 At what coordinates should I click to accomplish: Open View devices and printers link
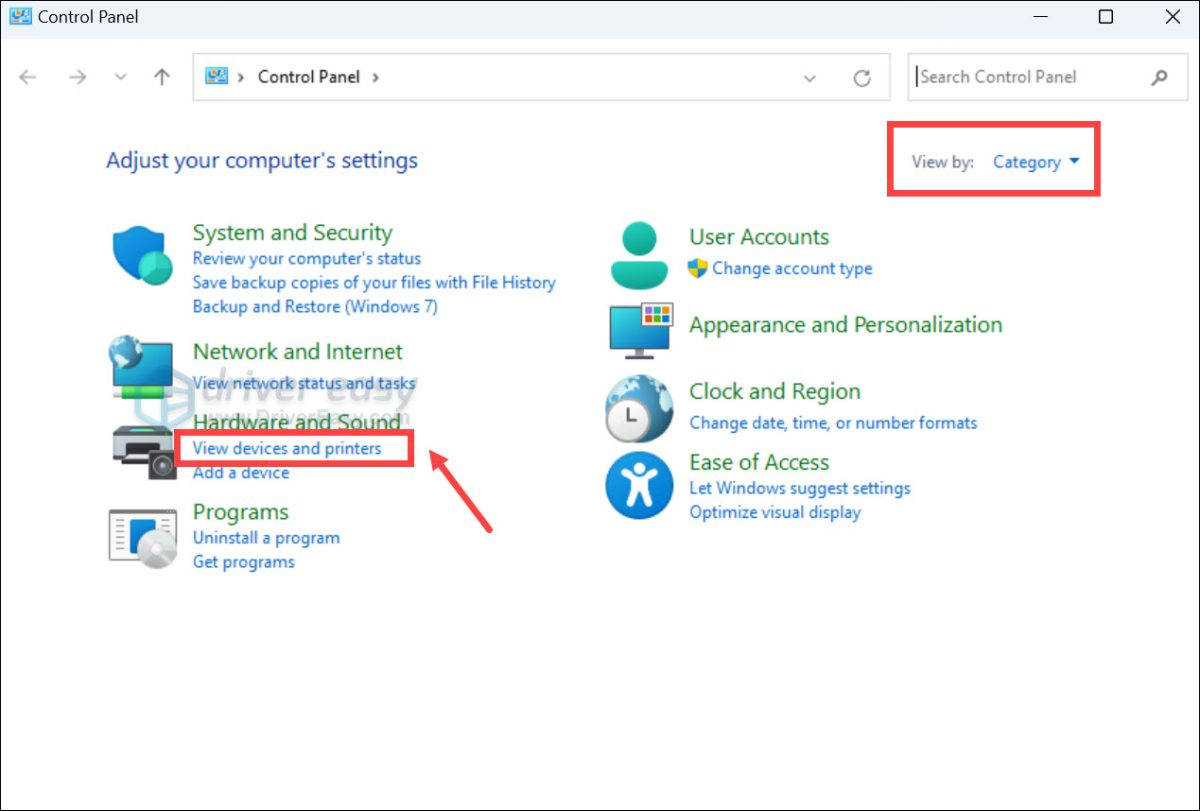[x=287, y=449]
